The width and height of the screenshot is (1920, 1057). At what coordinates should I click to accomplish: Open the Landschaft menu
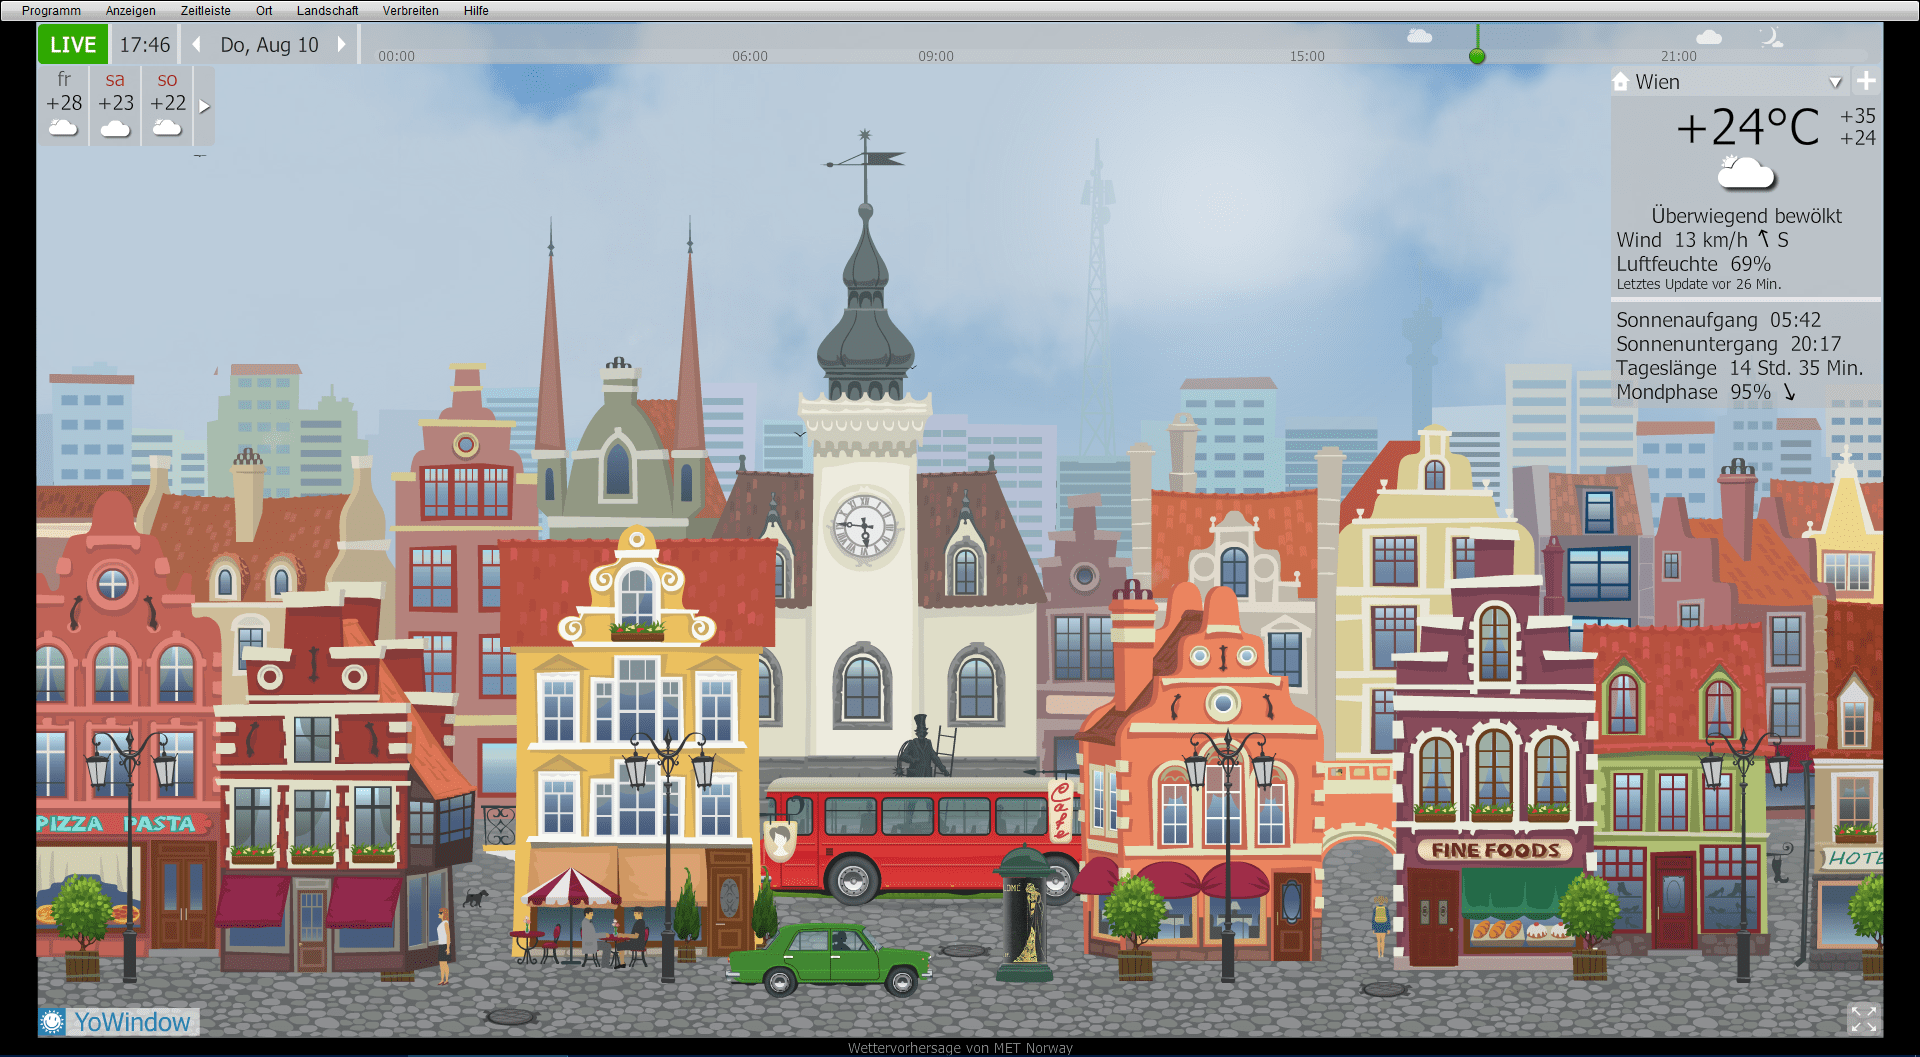point(327,11)
